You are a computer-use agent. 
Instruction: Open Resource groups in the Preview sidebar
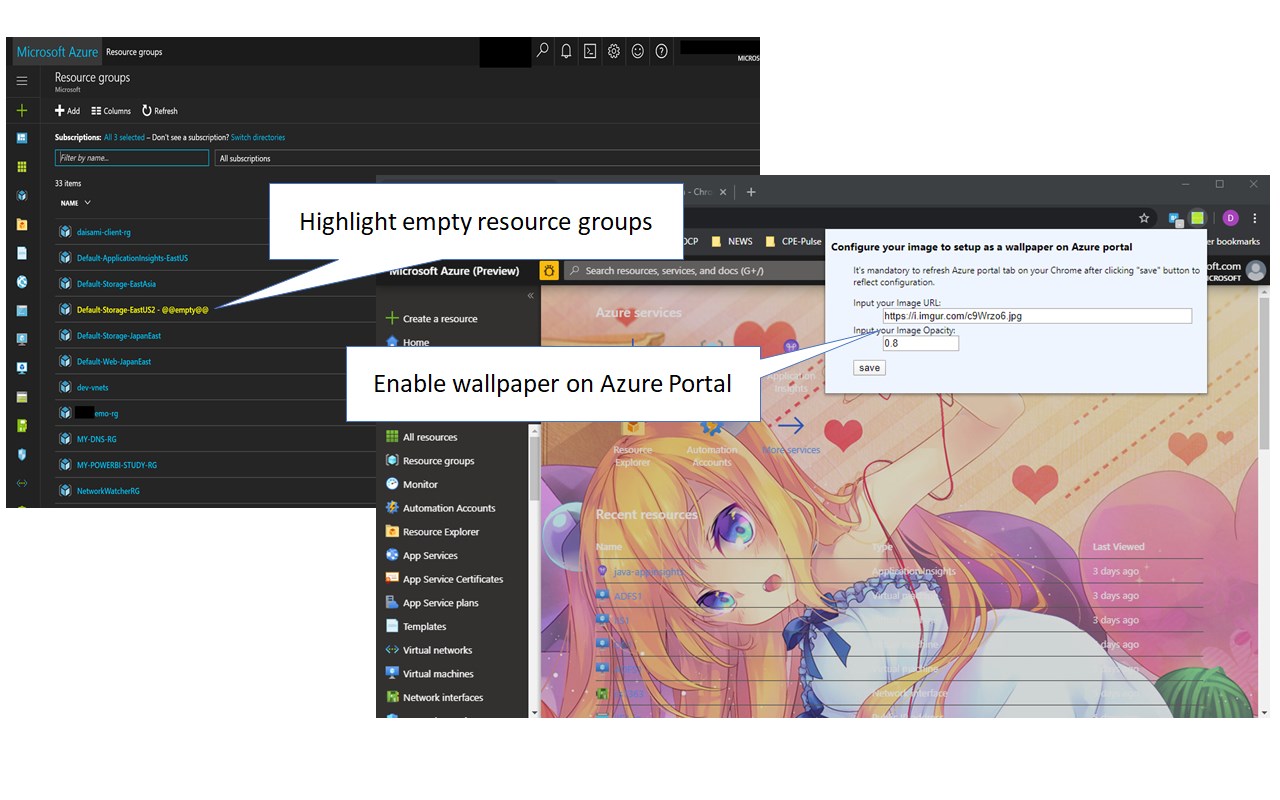[438, 461]
